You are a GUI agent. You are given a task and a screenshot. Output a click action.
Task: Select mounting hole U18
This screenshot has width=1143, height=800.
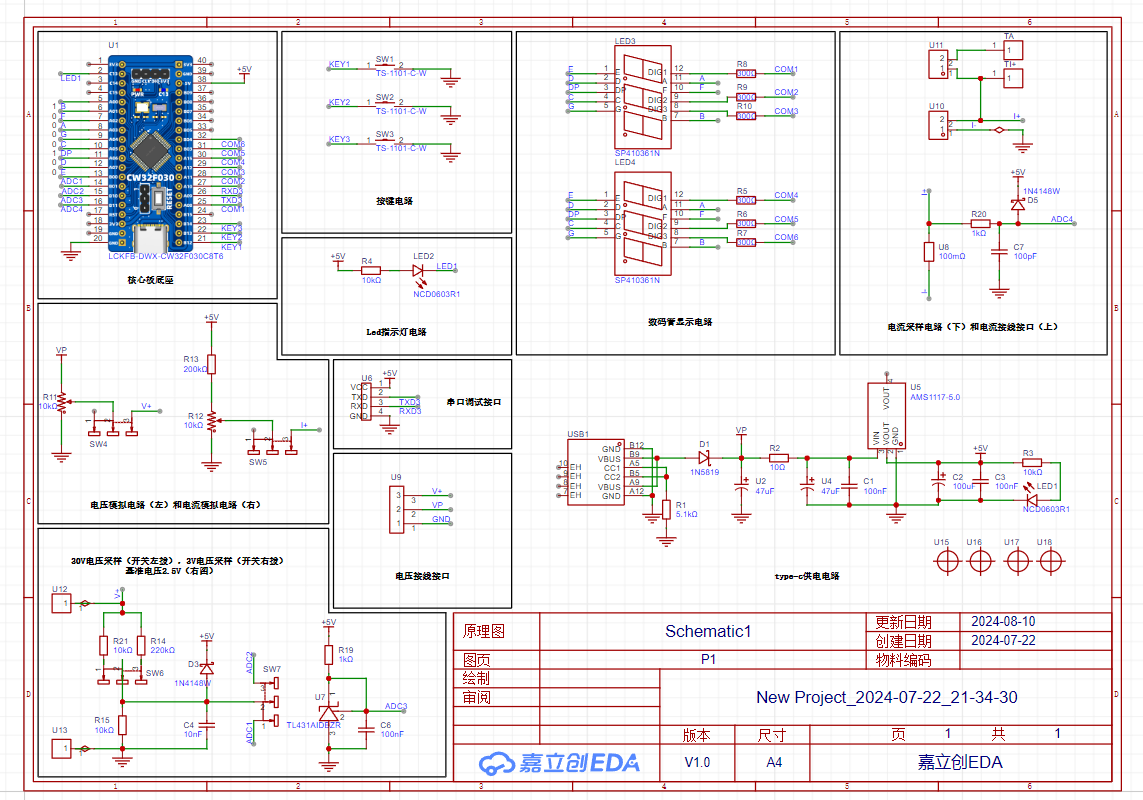1050,562
